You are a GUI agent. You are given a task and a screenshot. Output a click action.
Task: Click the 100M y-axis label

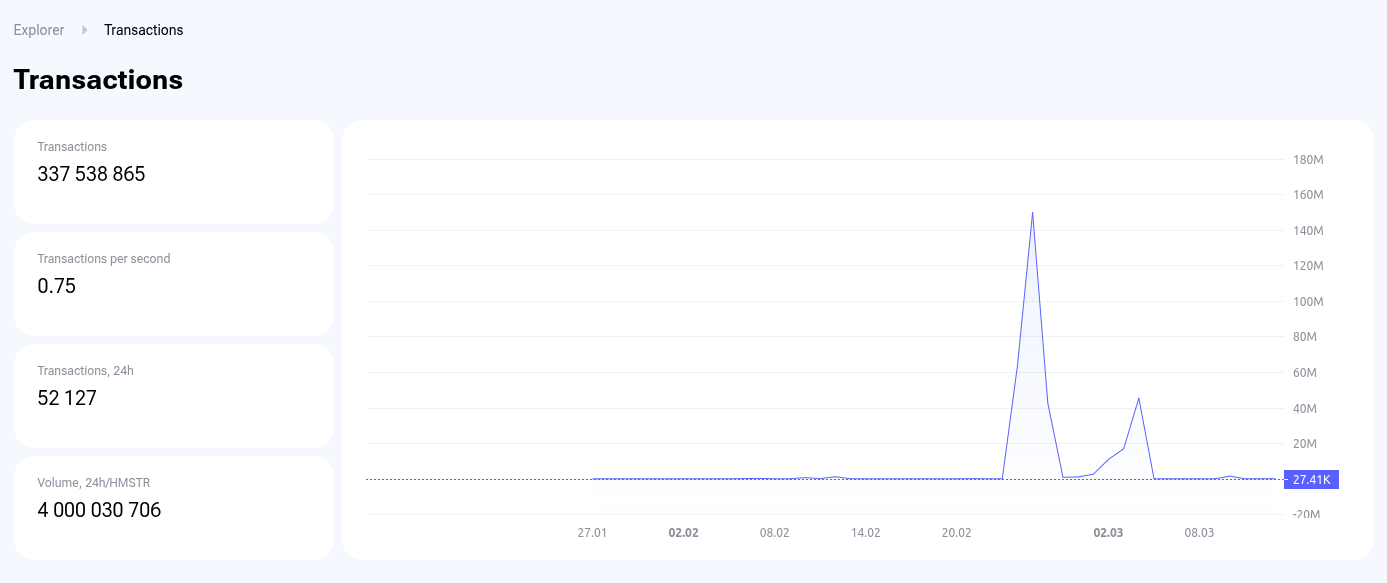click(x=1308, y=302)
